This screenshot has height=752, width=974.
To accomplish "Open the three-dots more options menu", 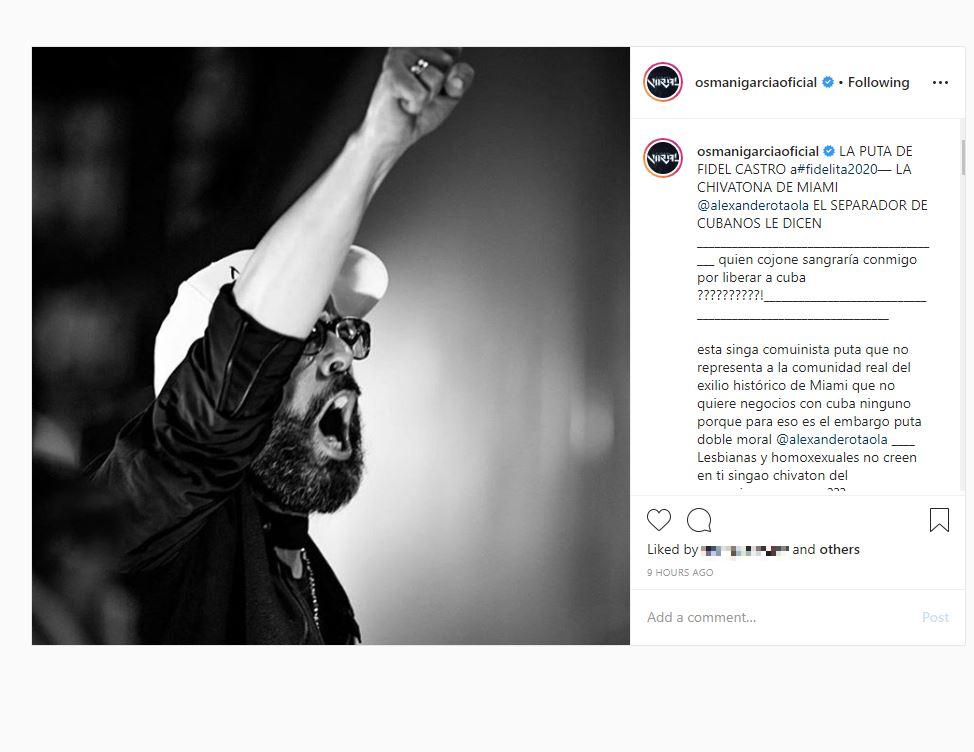I will pos(940,83).
